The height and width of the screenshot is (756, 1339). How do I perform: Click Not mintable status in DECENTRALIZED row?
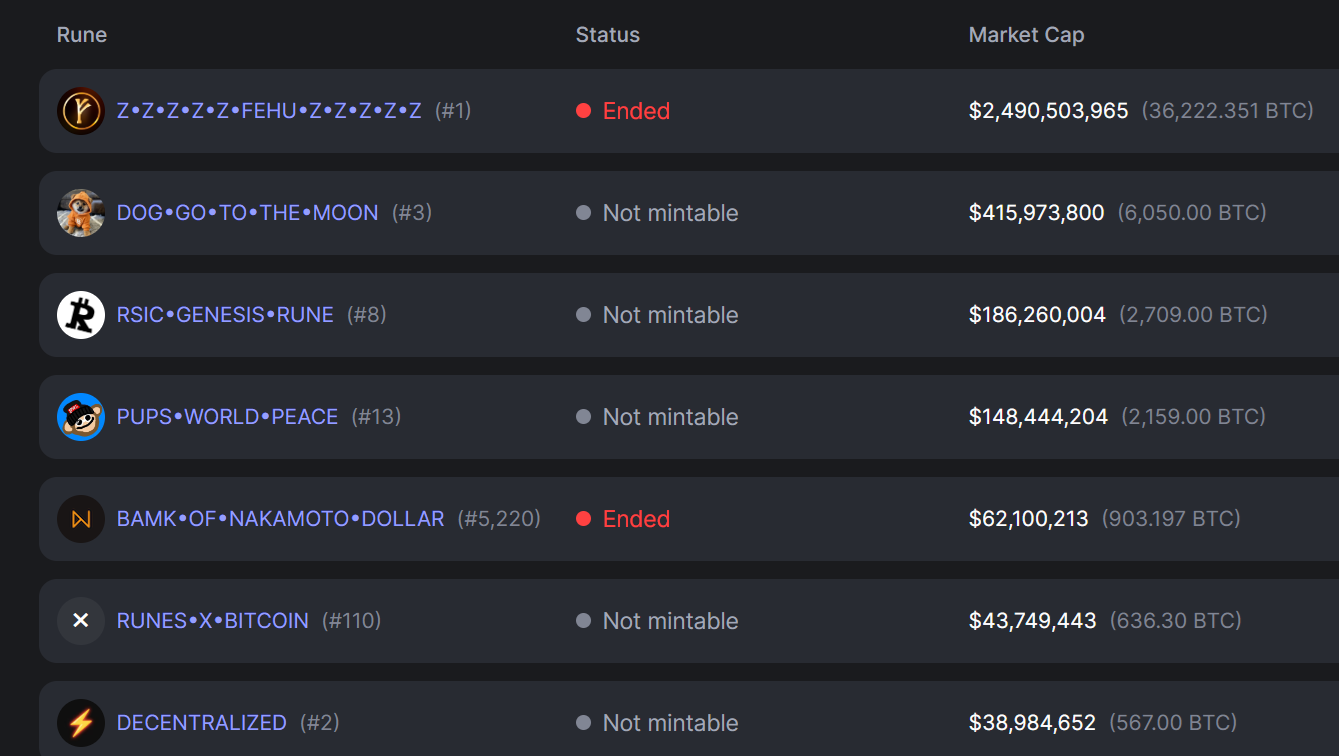click(669, 723)
